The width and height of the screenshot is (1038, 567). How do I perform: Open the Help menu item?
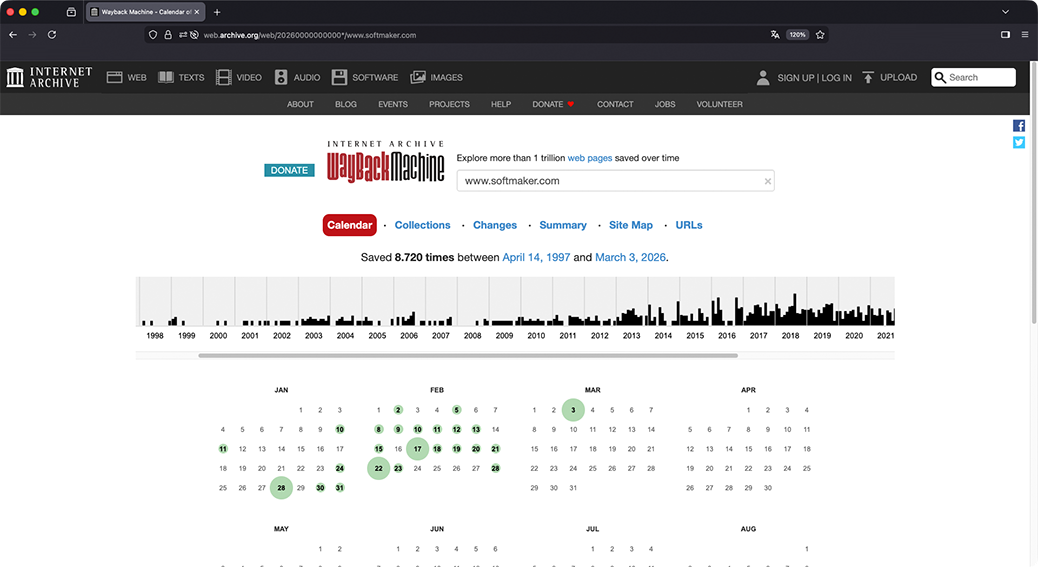(x=500, y=105)
